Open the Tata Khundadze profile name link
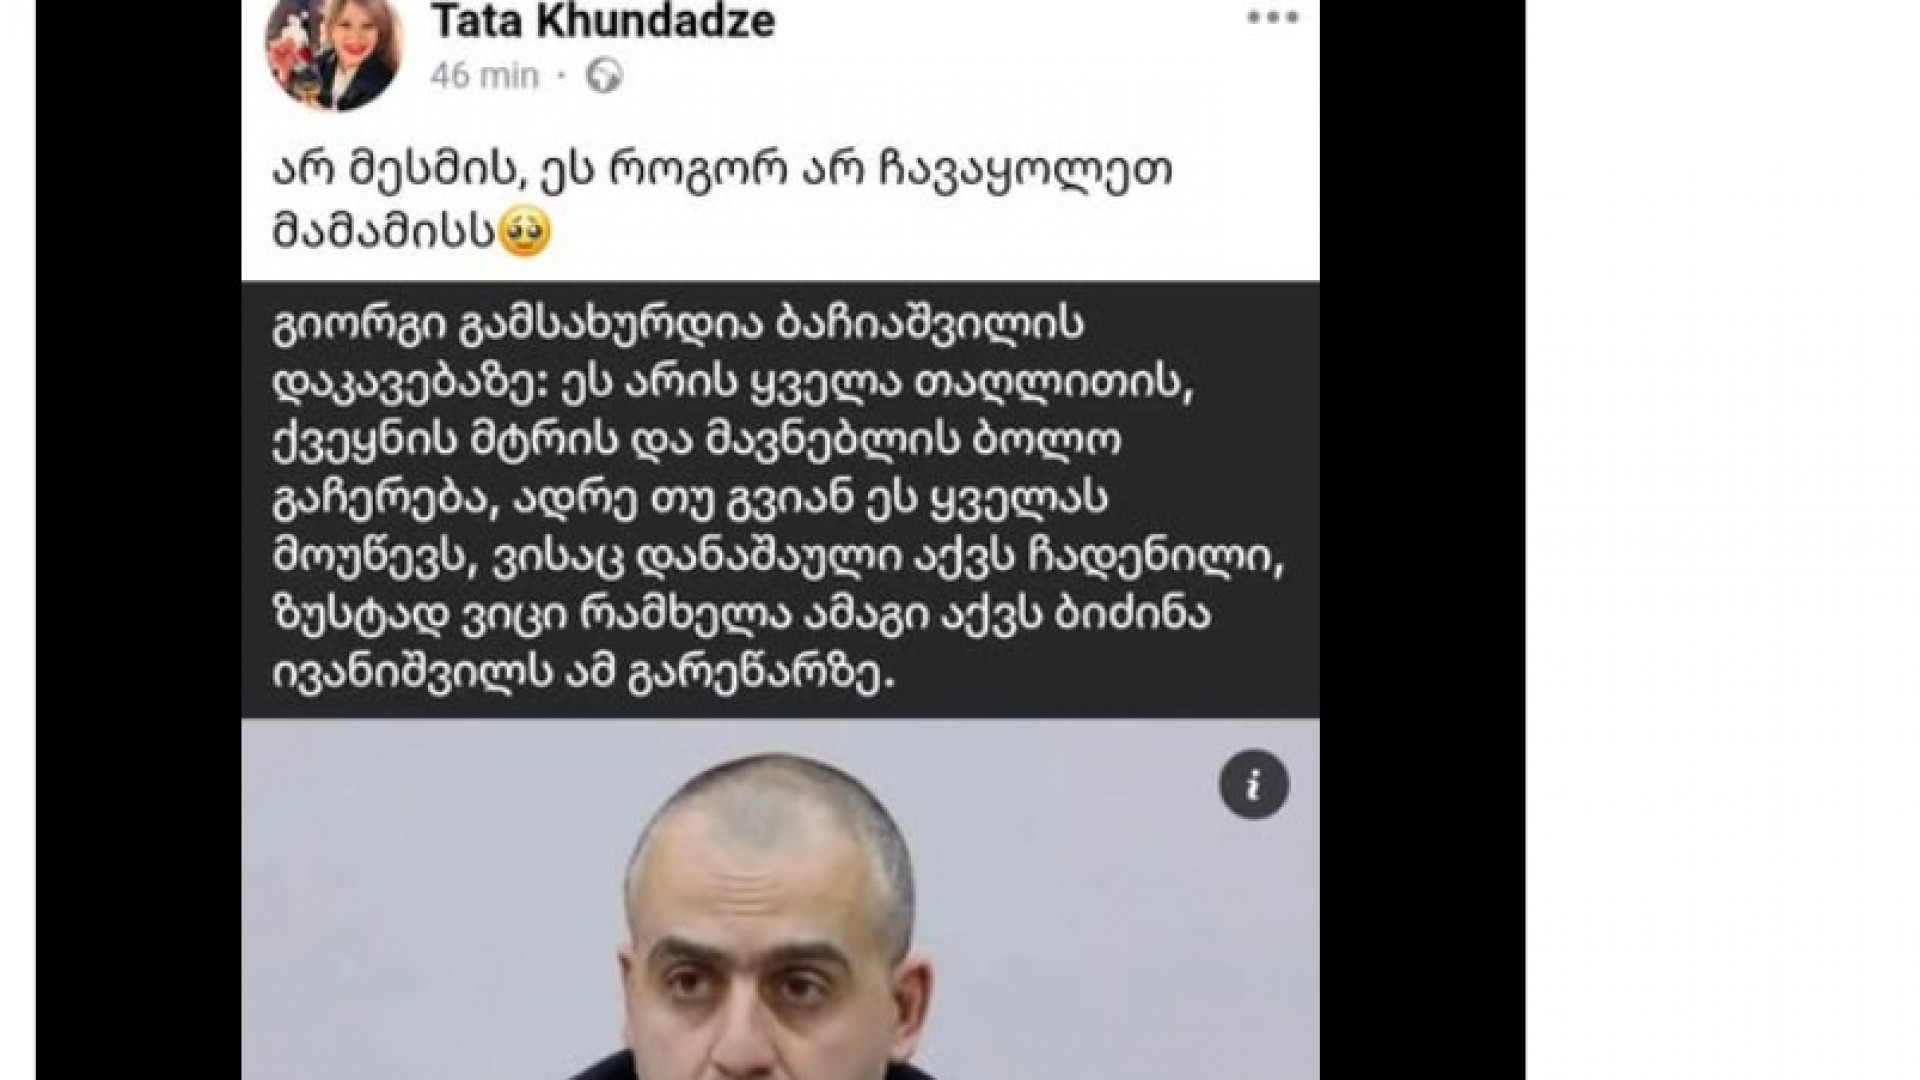Viewport: 1920px width, 1080px height. click(603, 20)
